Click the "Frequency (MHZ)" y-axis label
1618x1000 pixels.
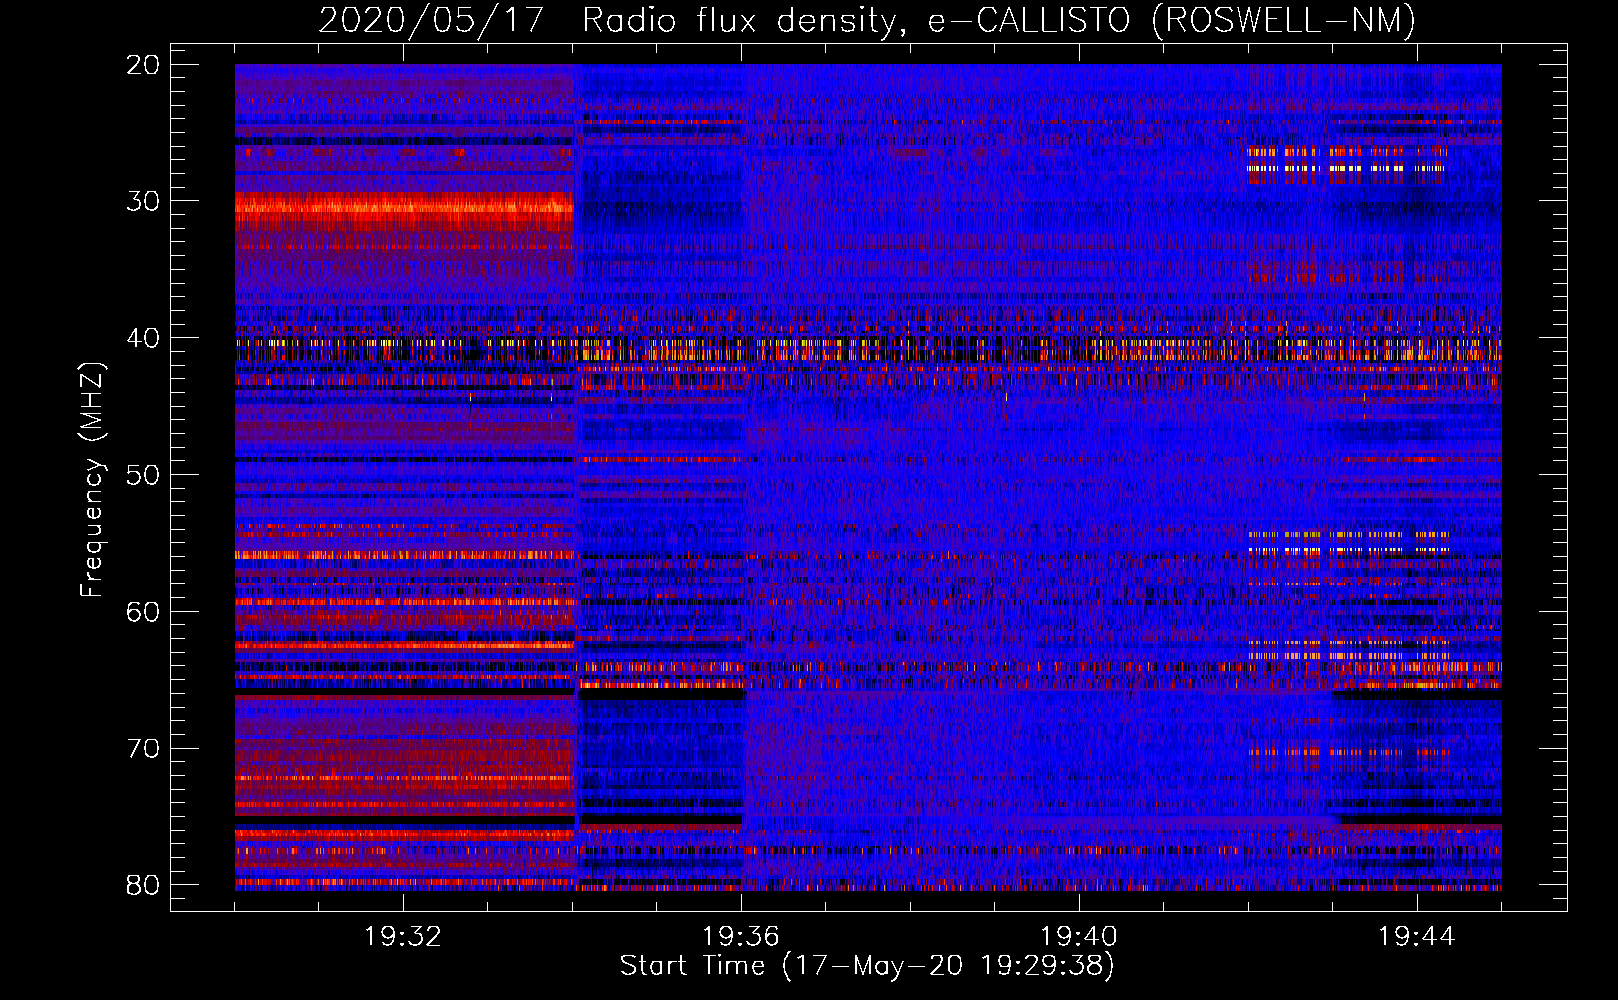point(92,481)
